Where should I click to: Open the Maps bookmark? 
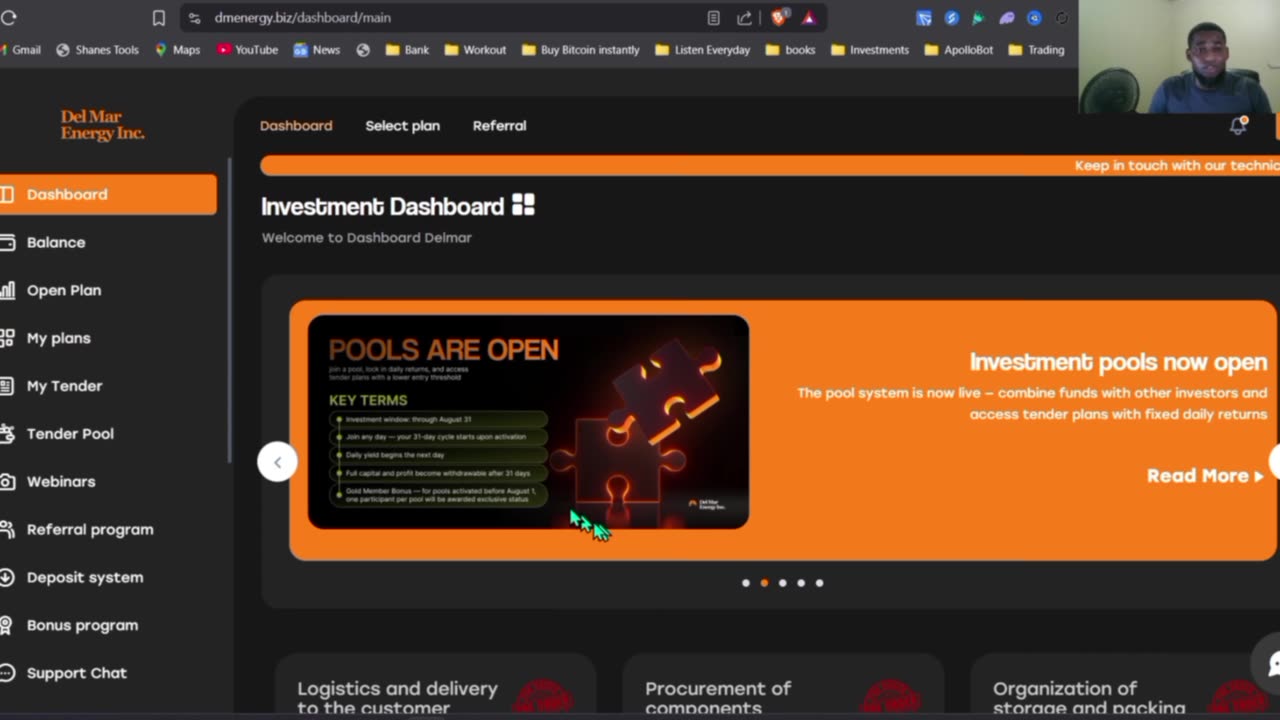click(x=177, y=50)
